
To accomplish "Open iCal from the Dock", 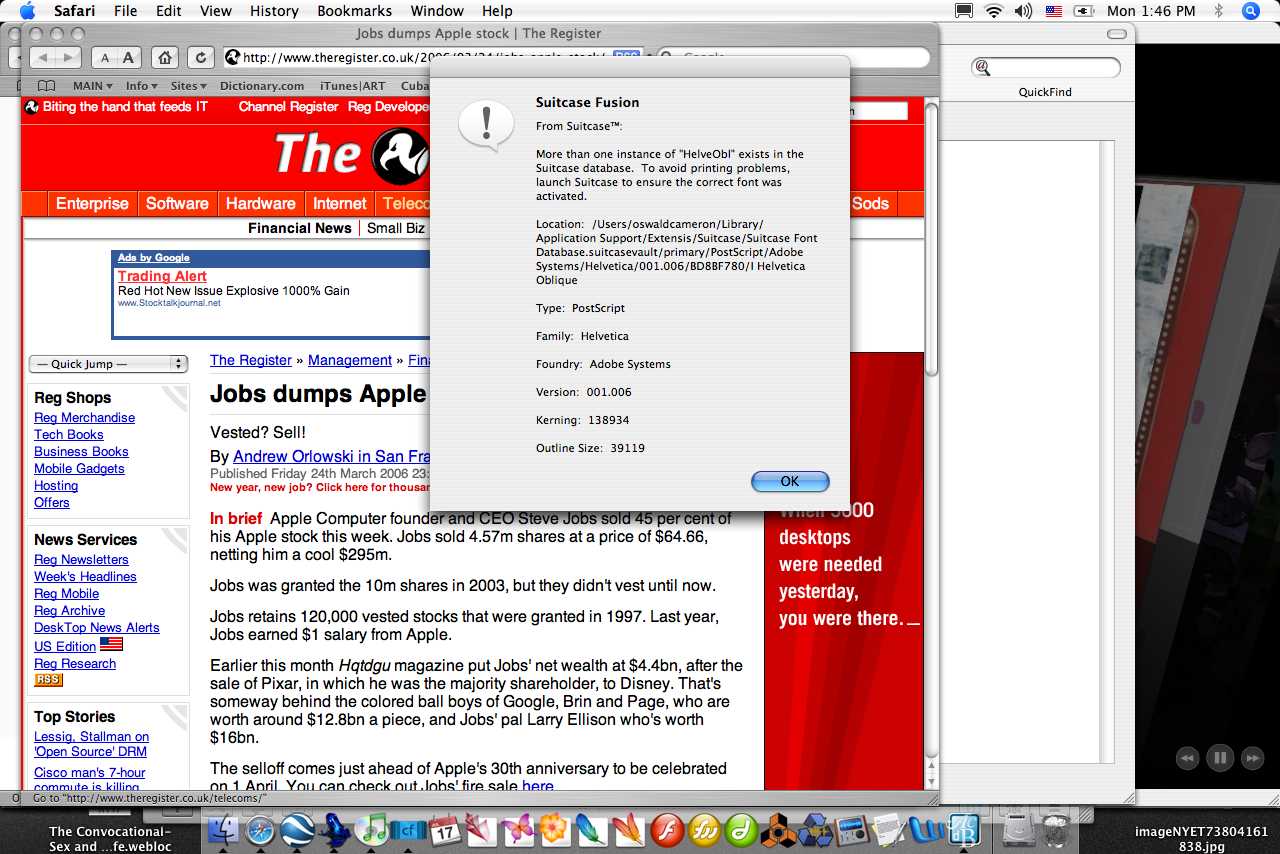I will (x=444, y=829).
